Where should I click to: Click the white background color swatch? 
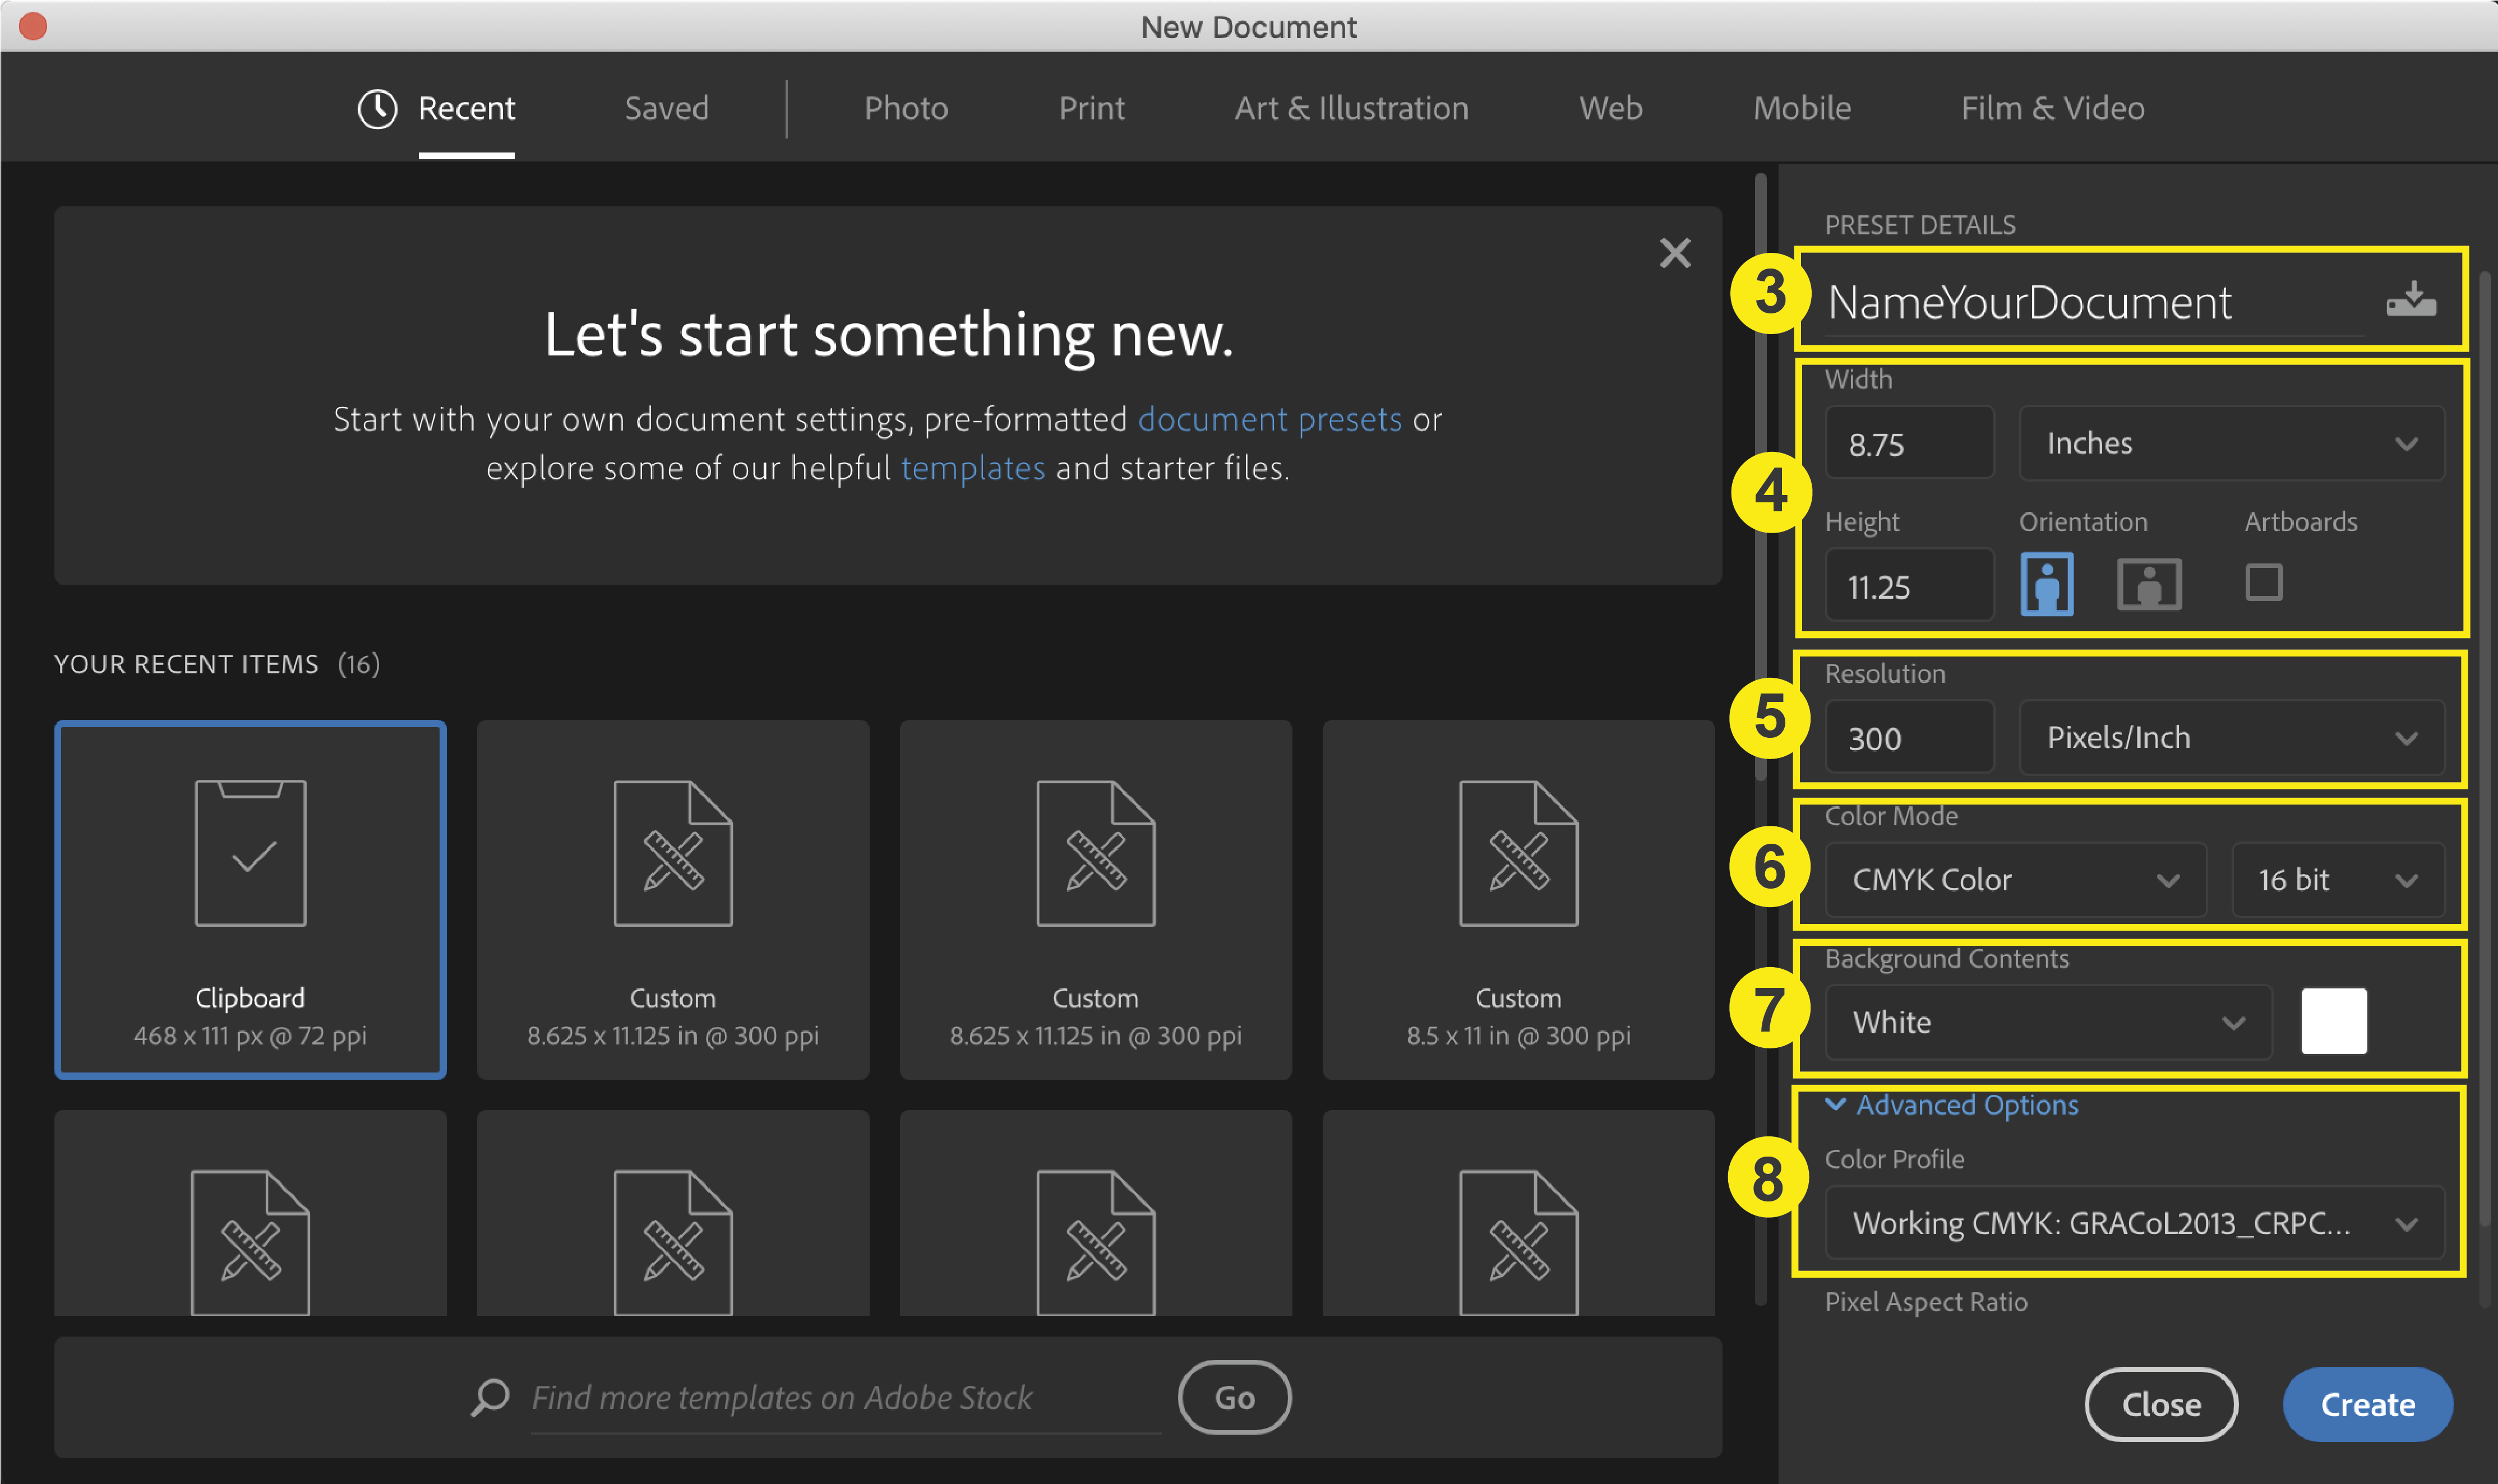coord(2335,1022)
